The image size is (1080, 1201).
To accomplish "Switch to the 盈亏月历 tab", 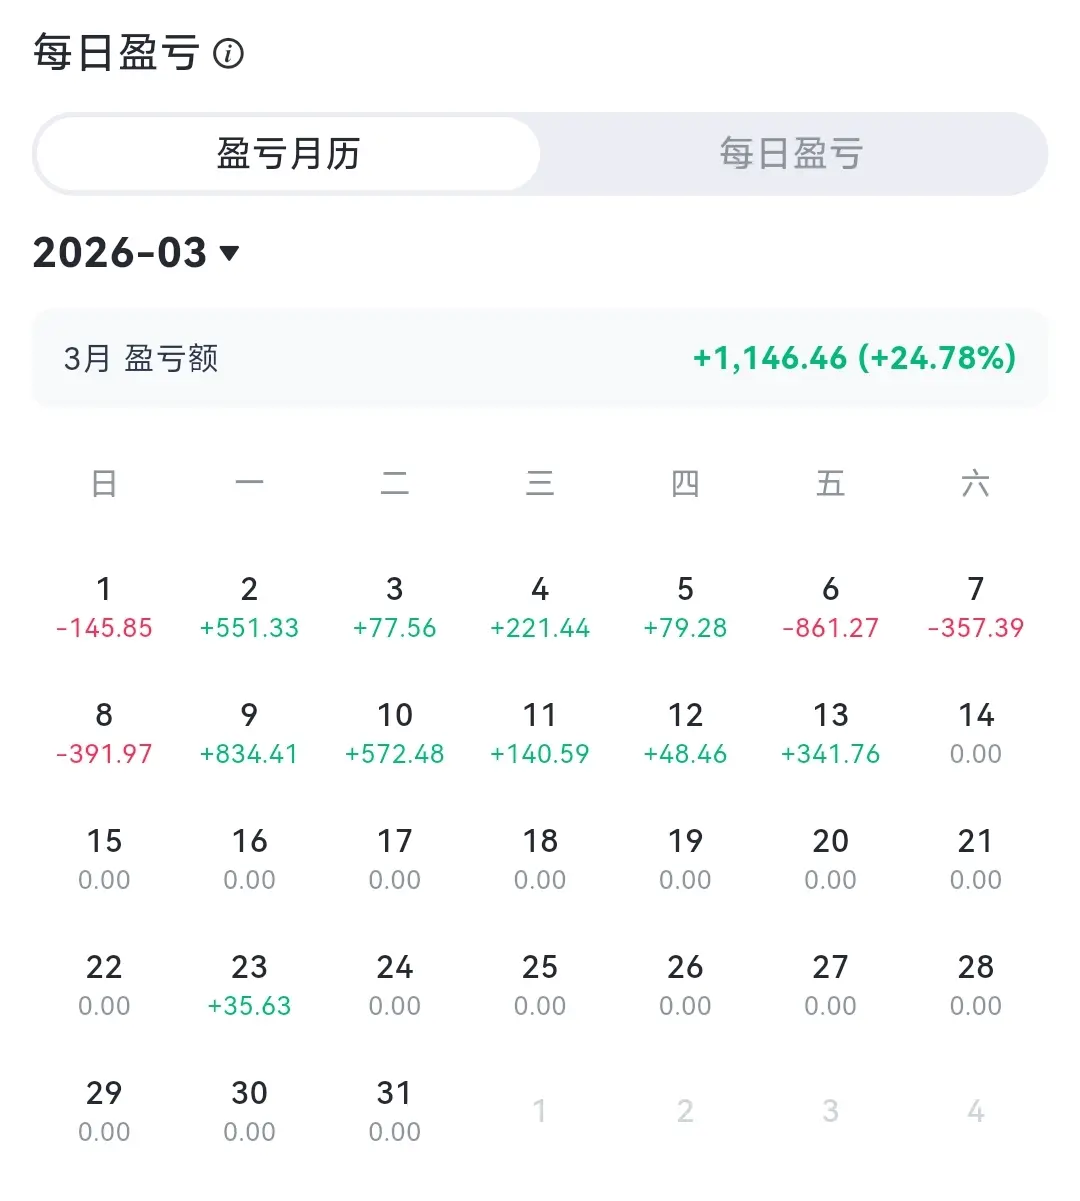I will (x=288, y=154).
